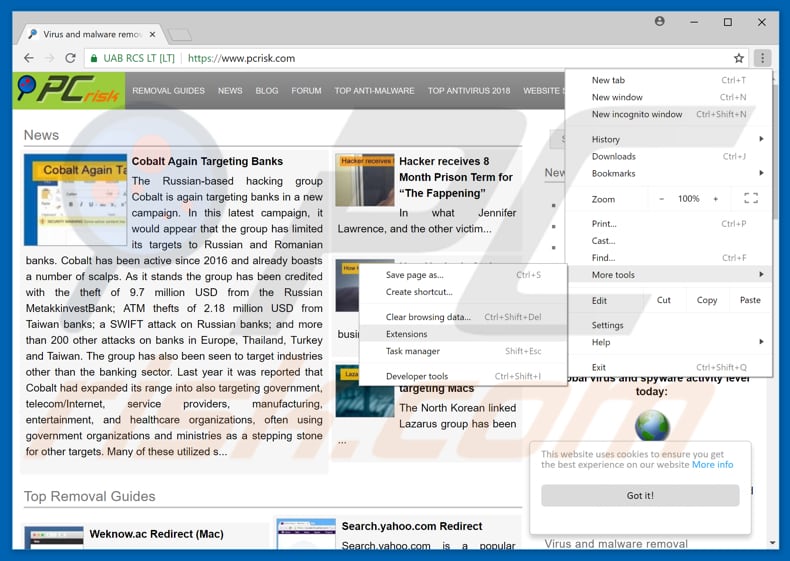The height and width of the screenshot is (561, 790).
Task: Click the PCrisk logo
Action: (69, 91)
